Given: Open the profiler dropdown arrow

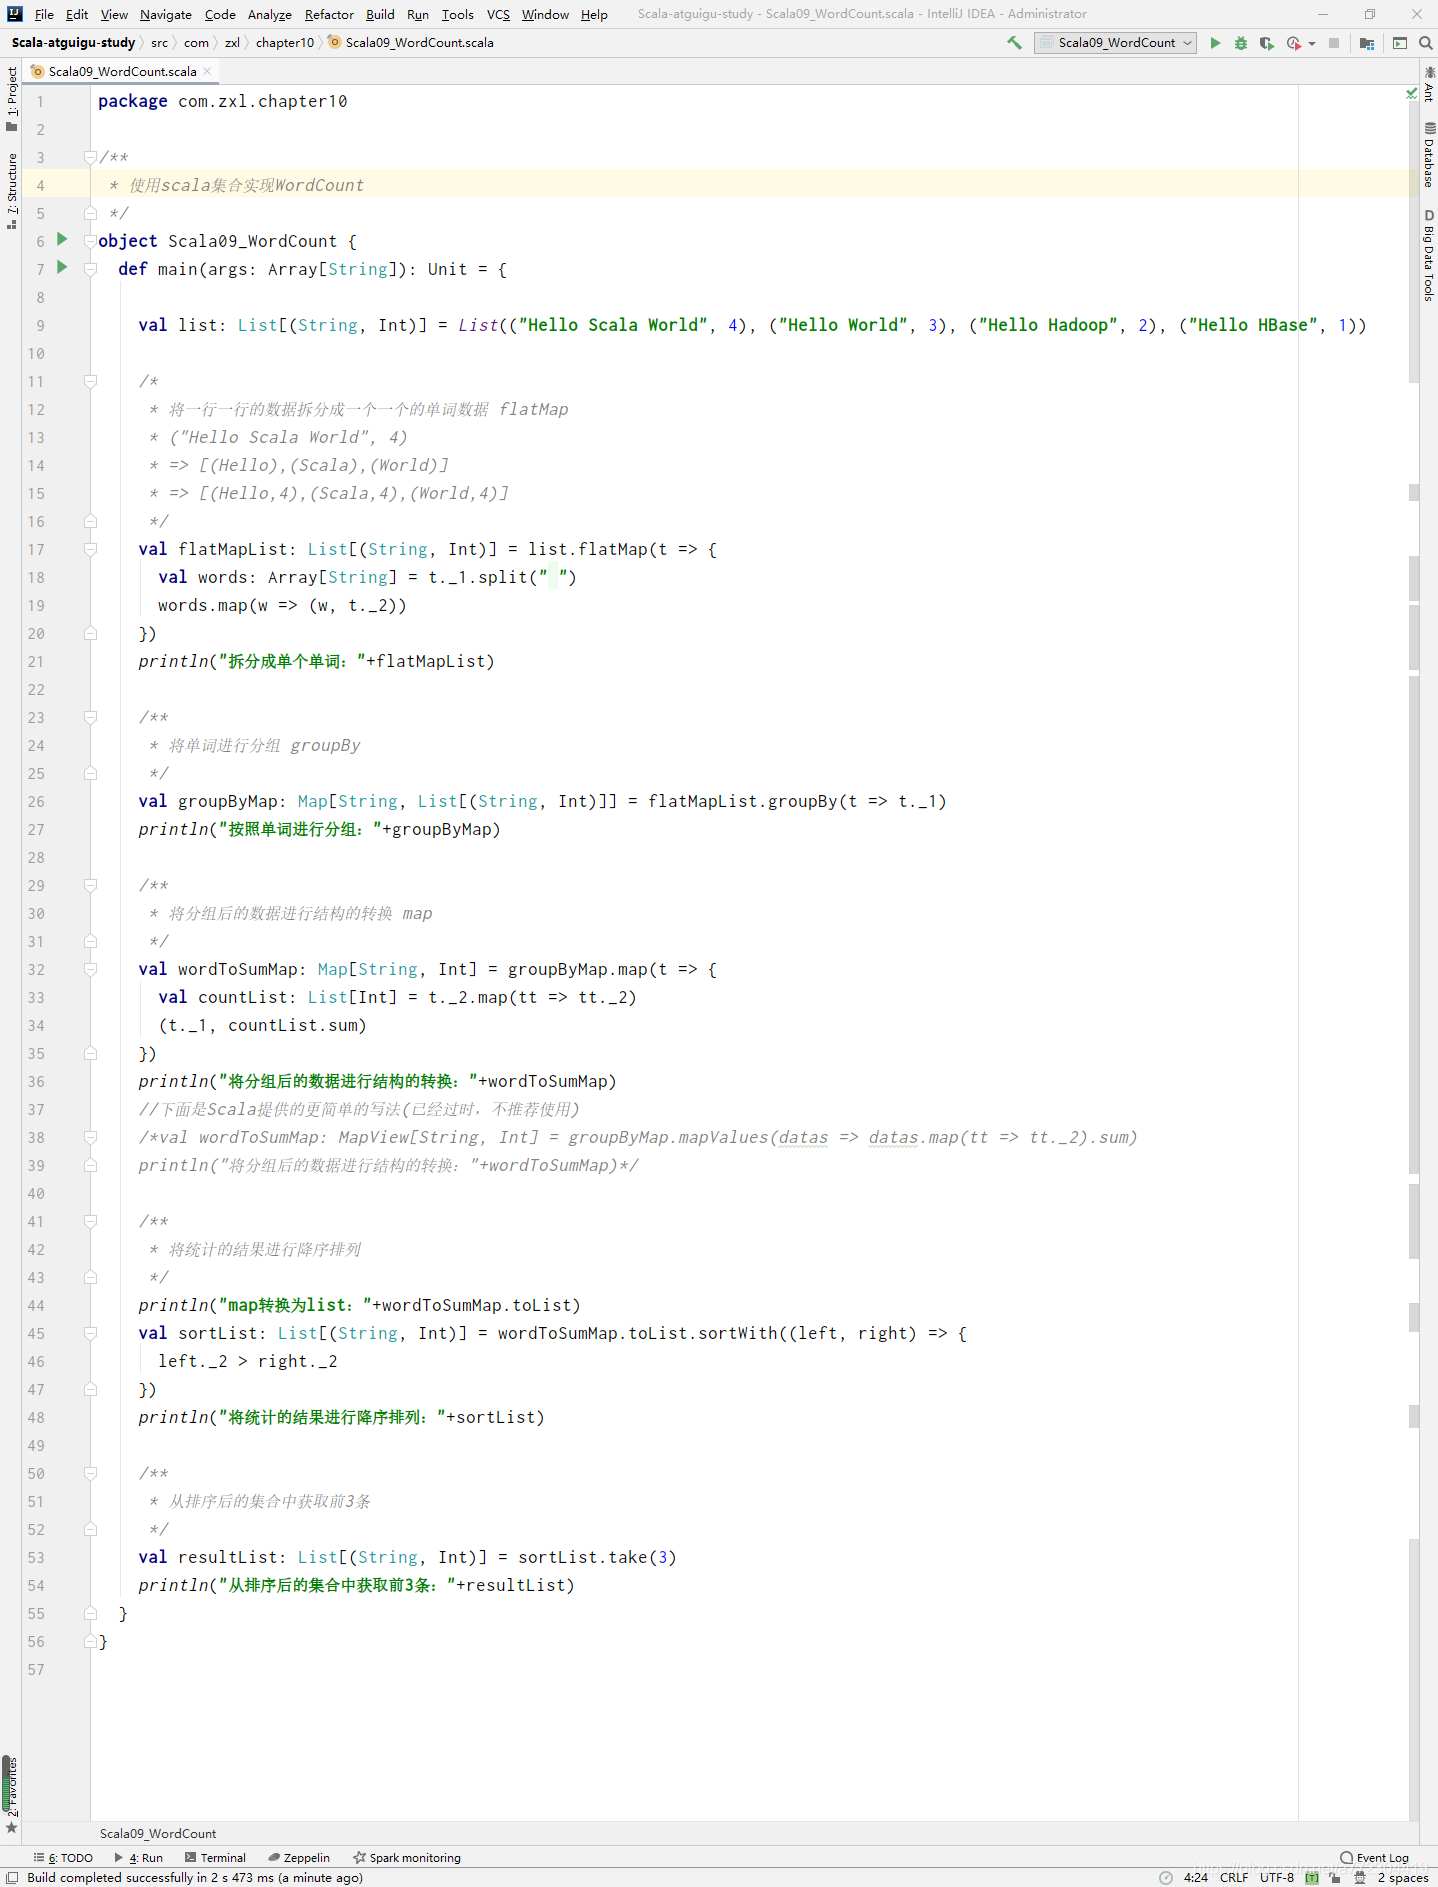Looking at the screenshot, I should [1312, 43].
